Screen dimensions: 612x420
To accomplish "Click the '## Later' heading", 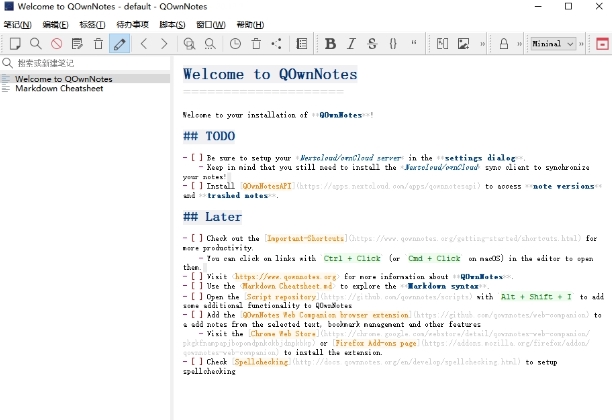I will click(212, 217).
